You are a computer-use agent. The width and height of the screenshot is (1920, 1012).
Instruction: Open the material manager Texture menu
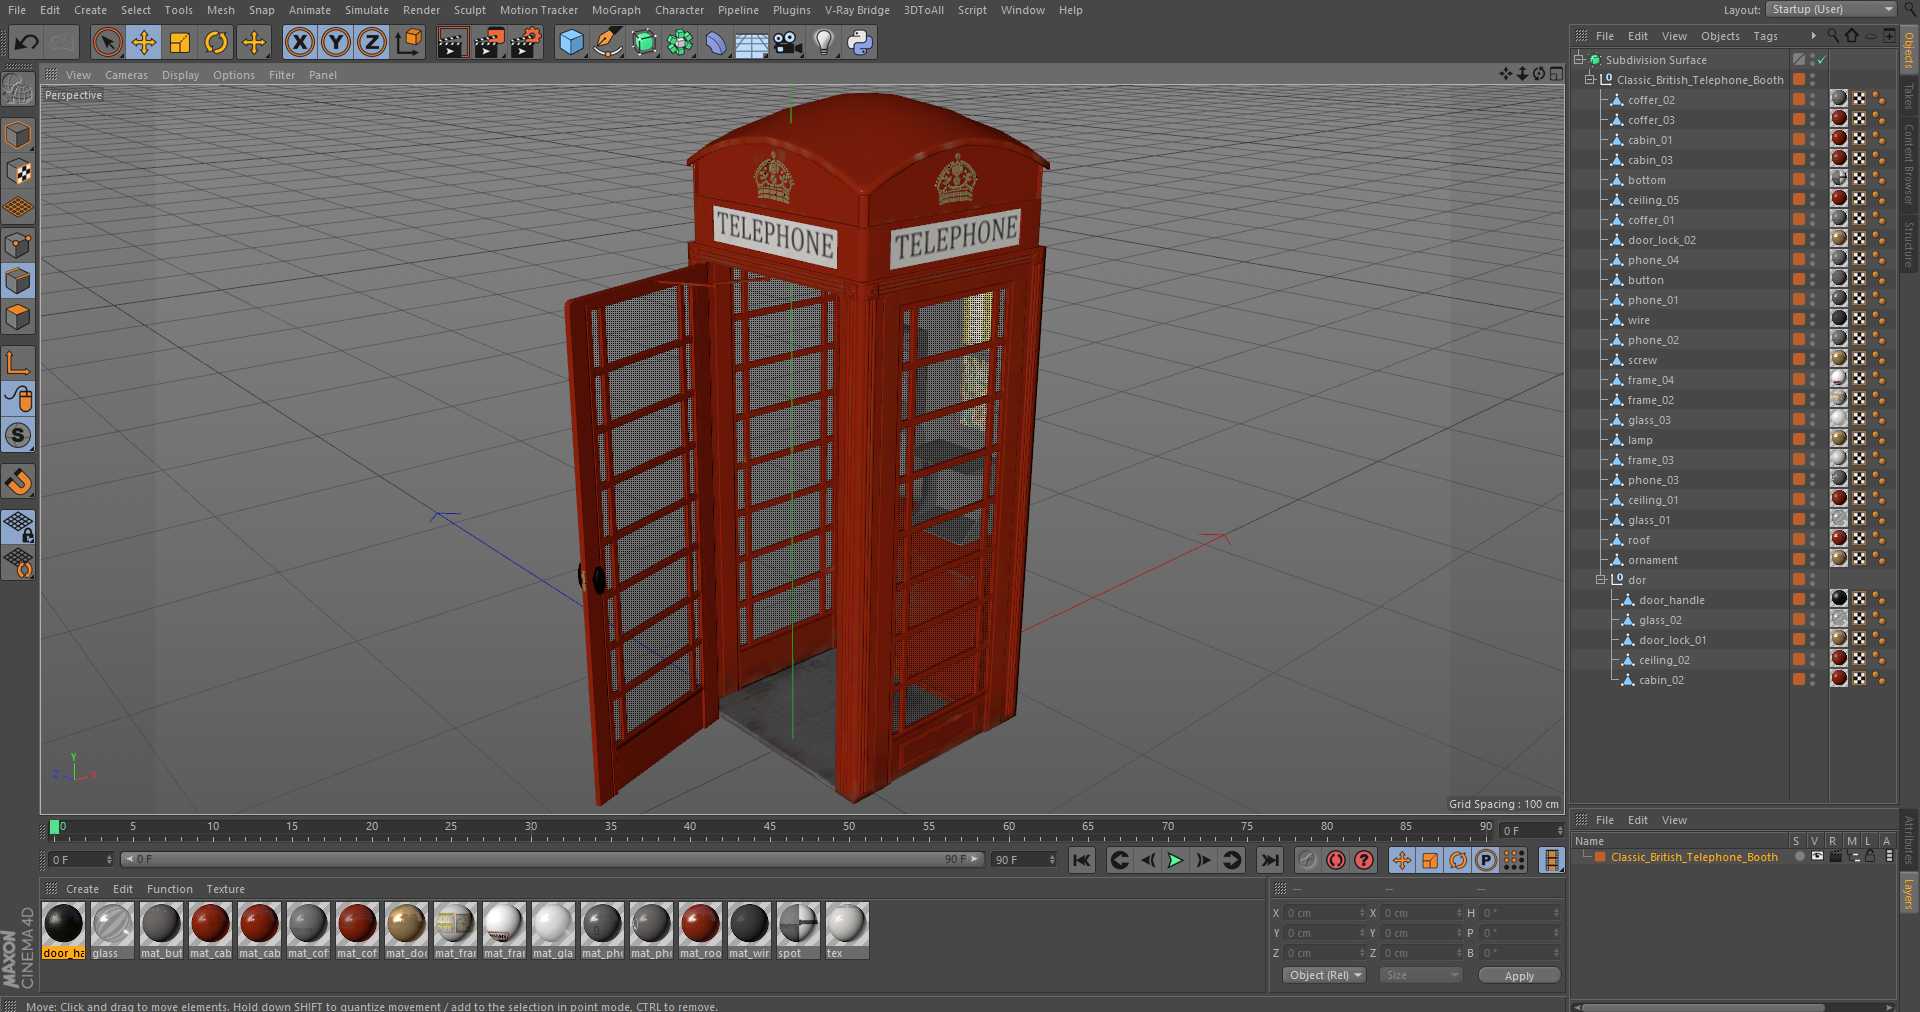(x=225, y=889)
